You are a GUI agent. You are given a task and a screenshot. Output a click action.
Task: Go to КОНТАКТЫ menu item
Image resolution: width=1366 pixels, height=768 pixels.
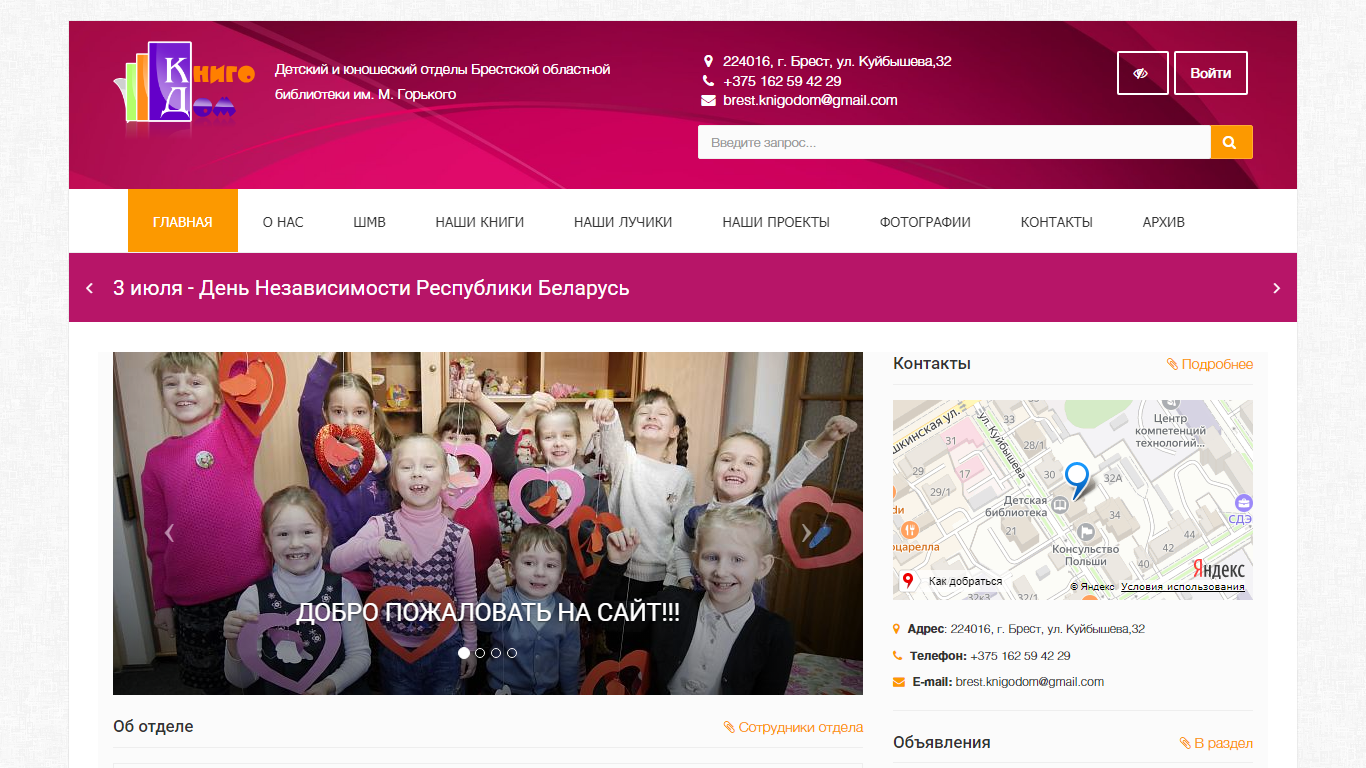click(x=1057, y=222)
